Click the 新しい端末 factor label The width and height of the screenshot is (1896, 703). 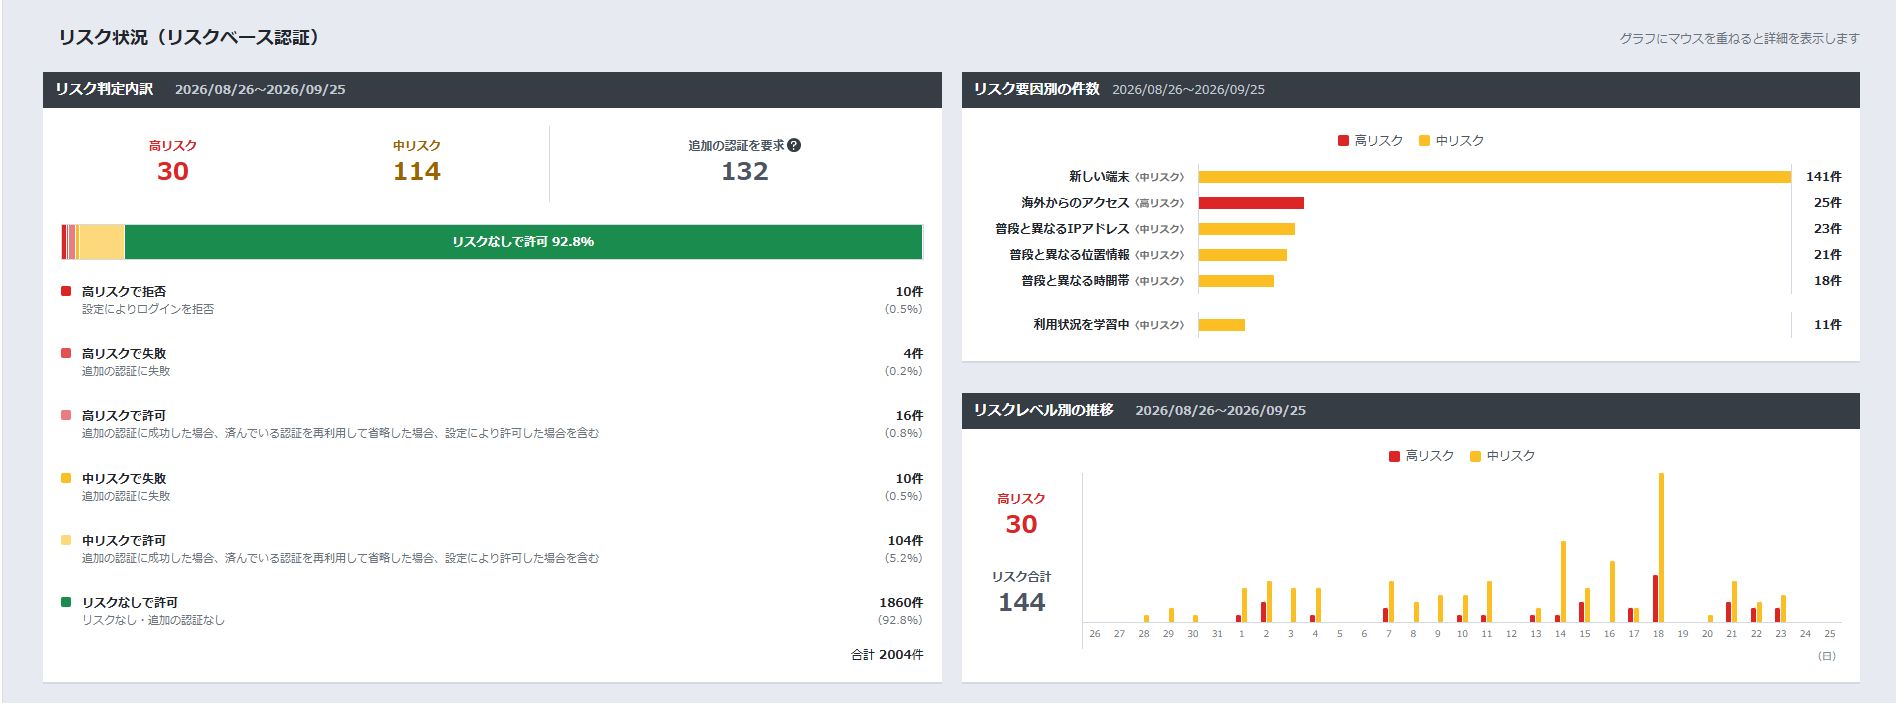tap(1099, 177)
